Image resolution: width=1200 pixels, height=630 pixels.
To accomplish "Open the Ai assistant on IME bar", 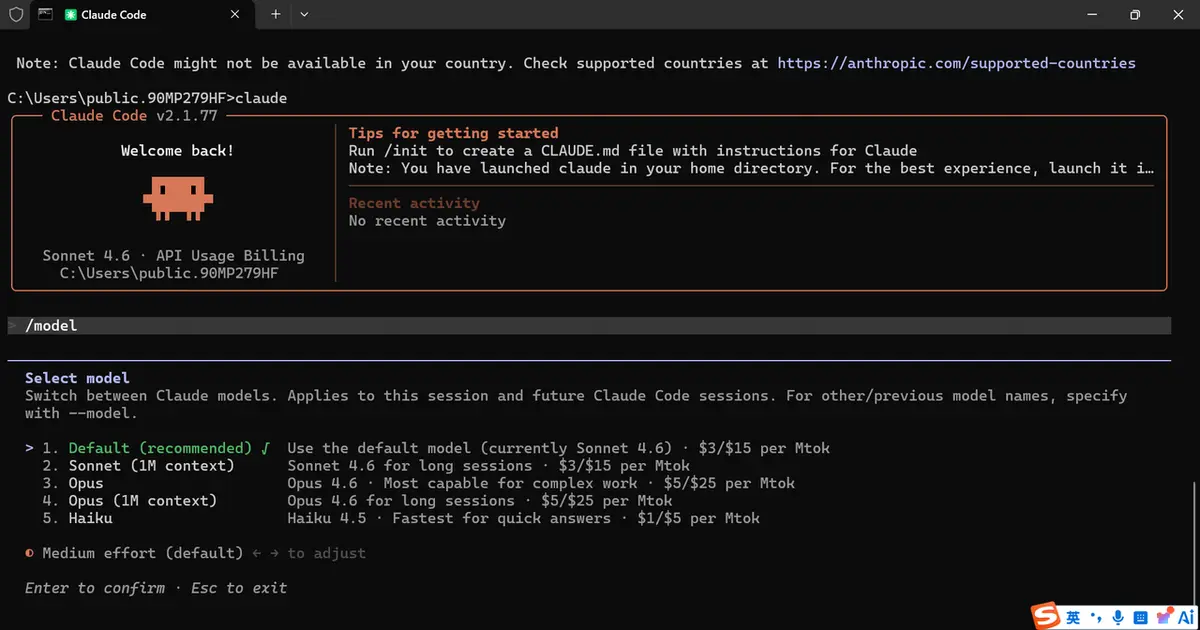I will click(x=1185, y=618).
